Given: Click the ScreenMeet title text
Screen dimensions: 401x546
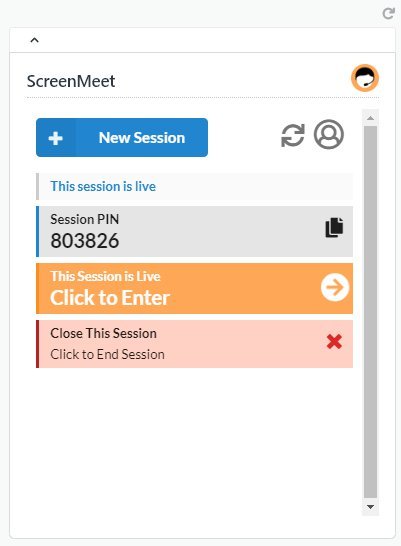Looking at the screenshot, I should point(71,81).
